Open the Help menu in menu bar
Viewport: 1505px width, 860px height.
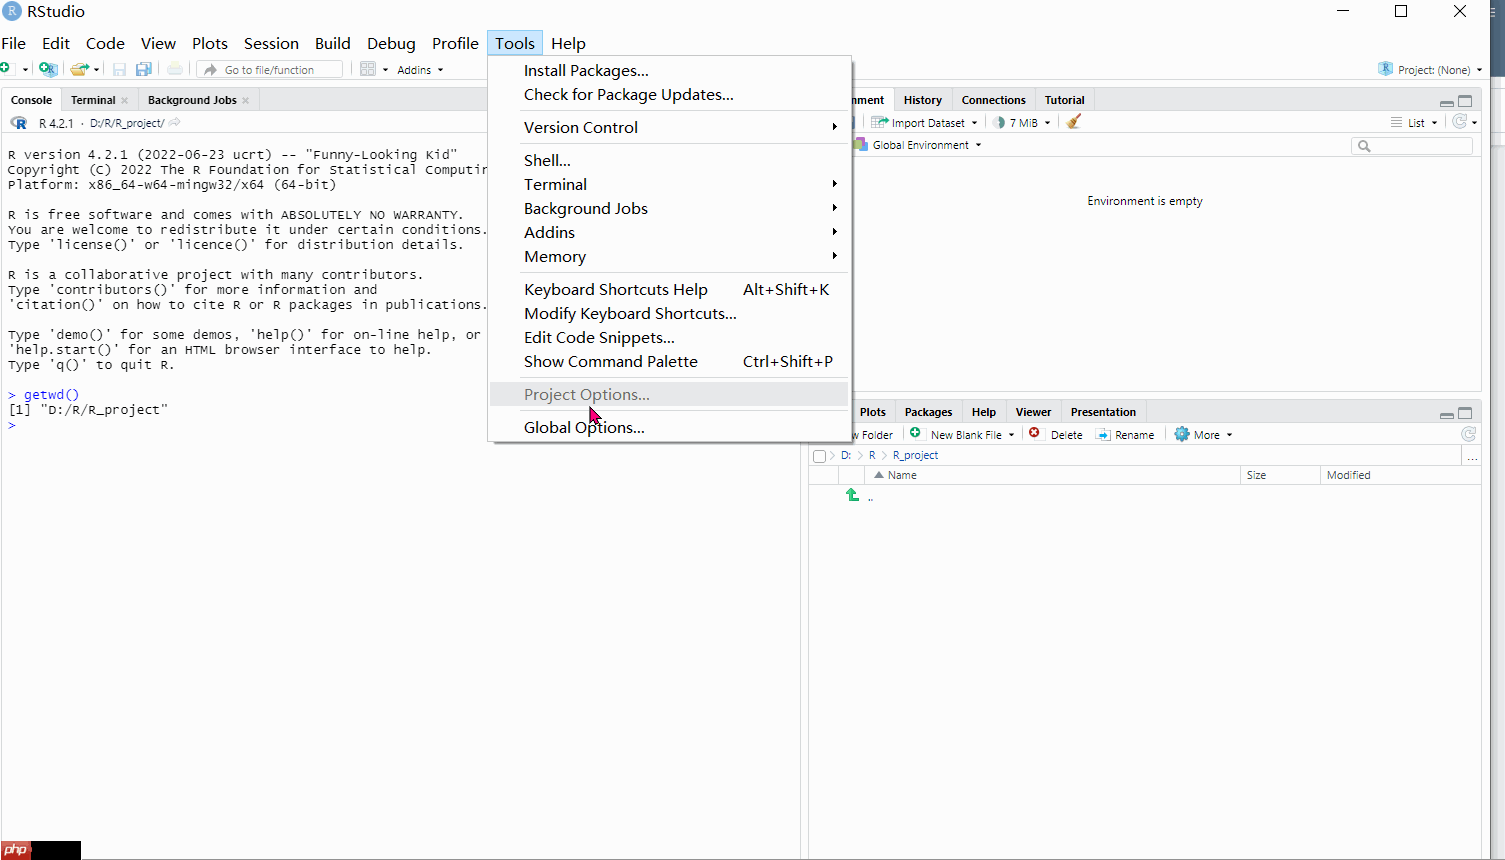click(x=568, y=43)
